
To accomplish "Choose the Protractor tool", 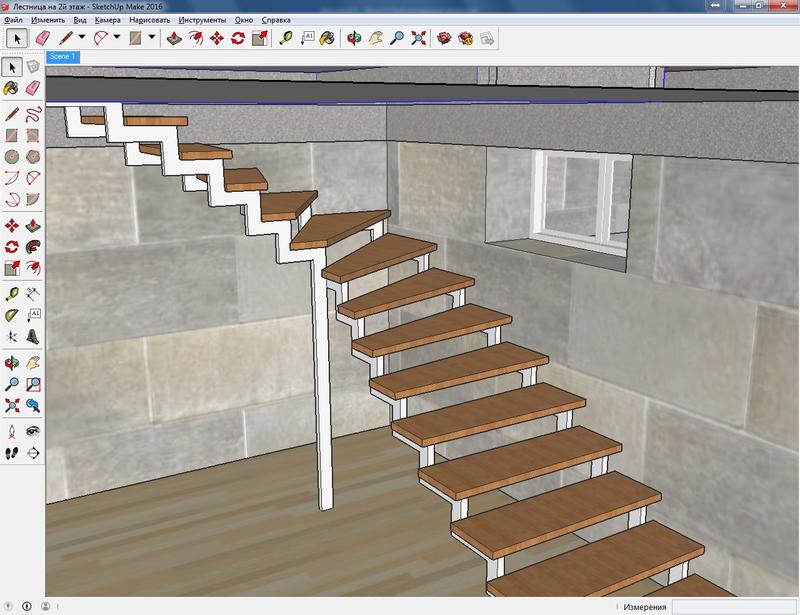I will coord(11,315).
